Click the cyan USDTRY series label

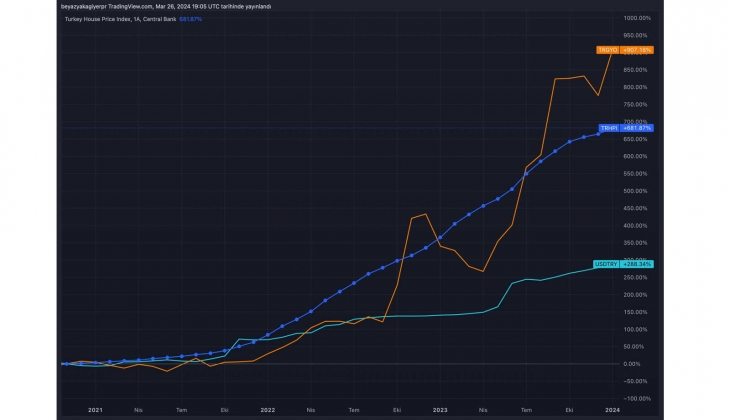tap(608, 264)
